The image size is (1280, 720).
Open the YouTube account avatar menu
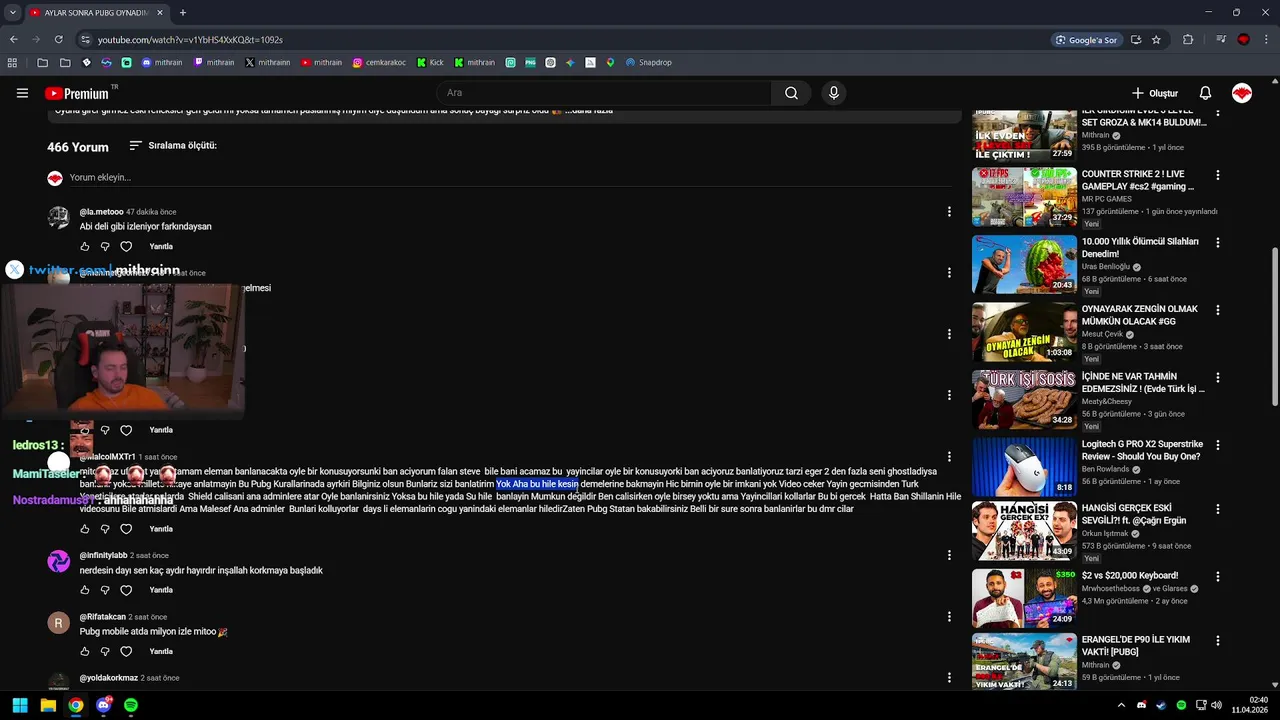point(1242,93)
